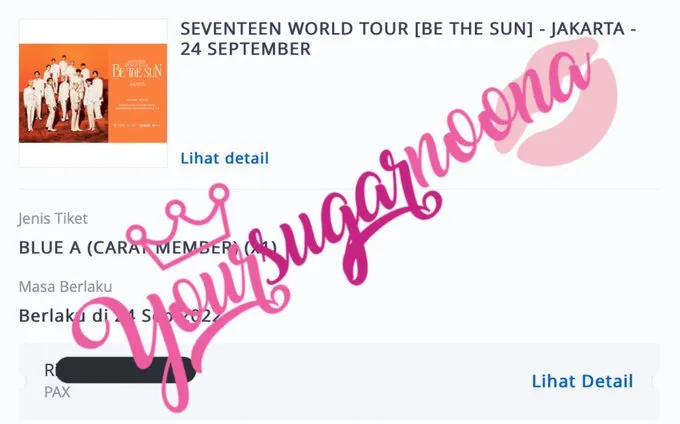Click the '24 SEPTEMBER' line in the title
This screenshot has width=680, height=424.
click(245, 49)
